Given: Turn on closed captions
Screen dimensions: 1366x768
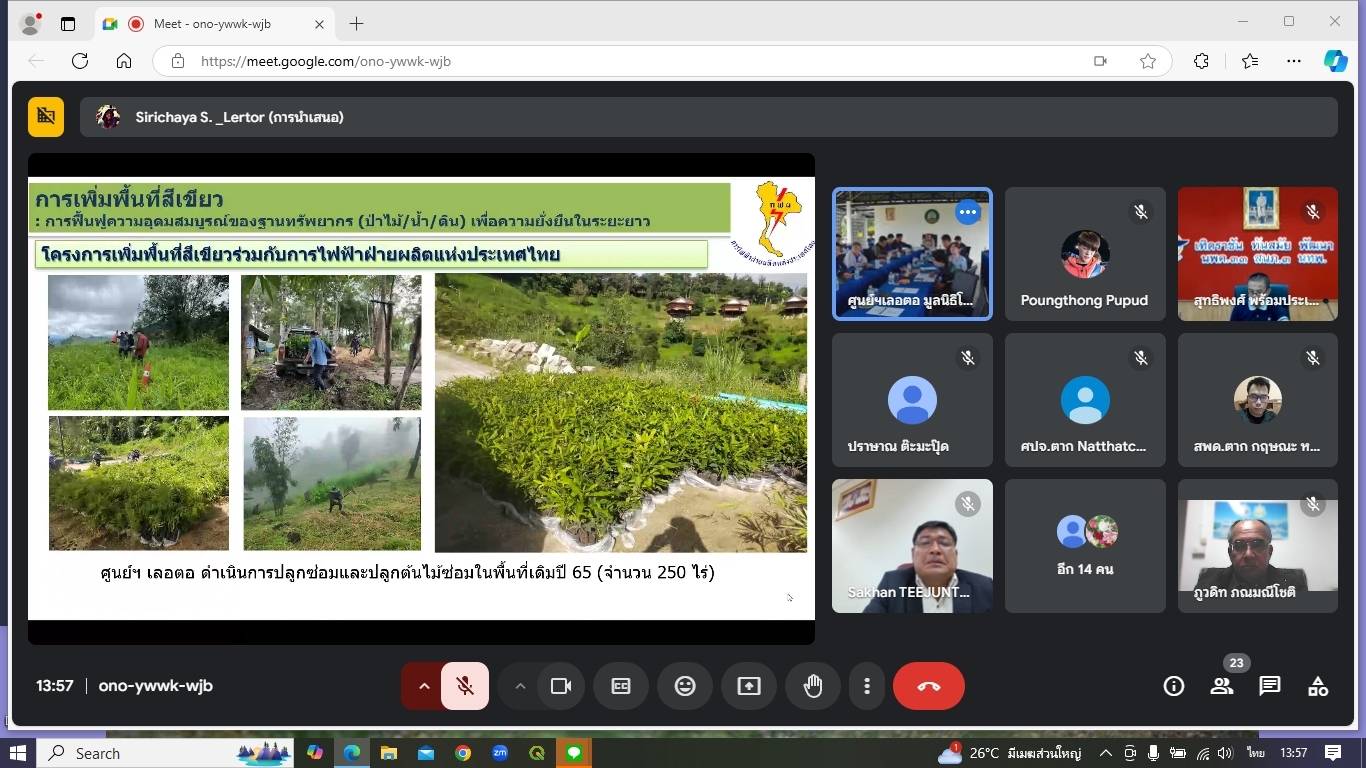Looking at the screenshot, I should tap(621, 686).
